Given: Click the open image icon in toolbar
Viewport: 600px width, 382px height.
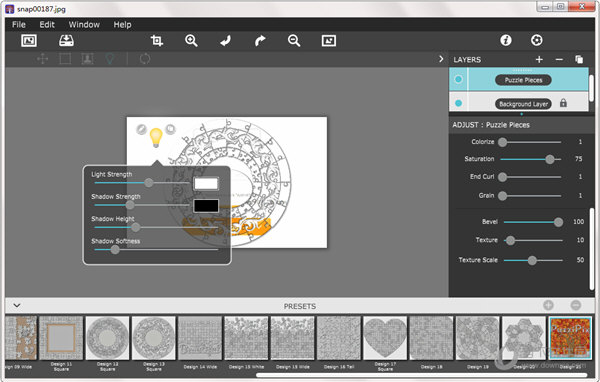Looking at the screenshot, I should point(29,41).
